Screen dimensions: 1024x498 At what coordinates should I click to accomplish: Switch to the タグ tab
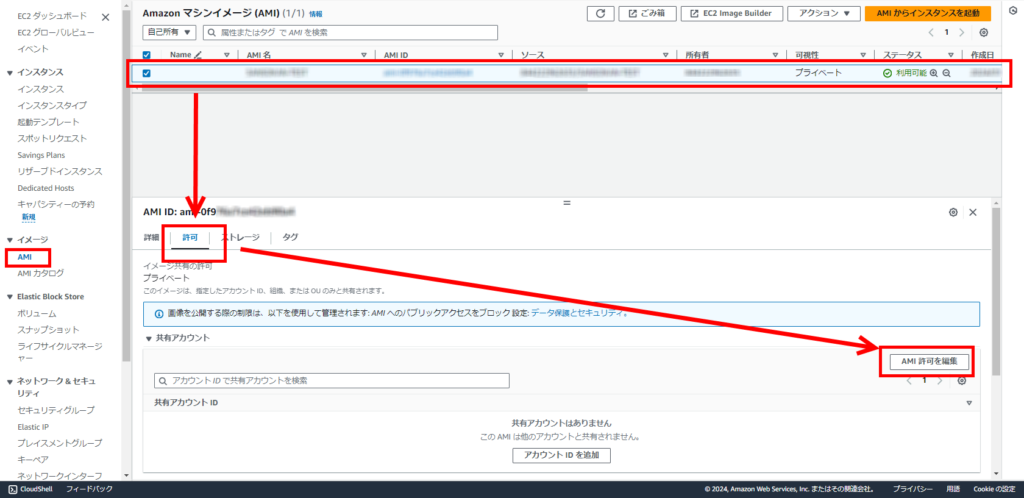tap(290, 238)
